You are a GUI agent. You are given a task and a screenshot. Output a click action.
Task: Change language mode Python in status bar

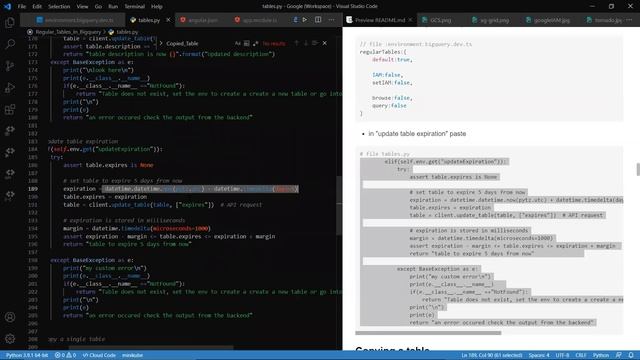coord(601,355)
